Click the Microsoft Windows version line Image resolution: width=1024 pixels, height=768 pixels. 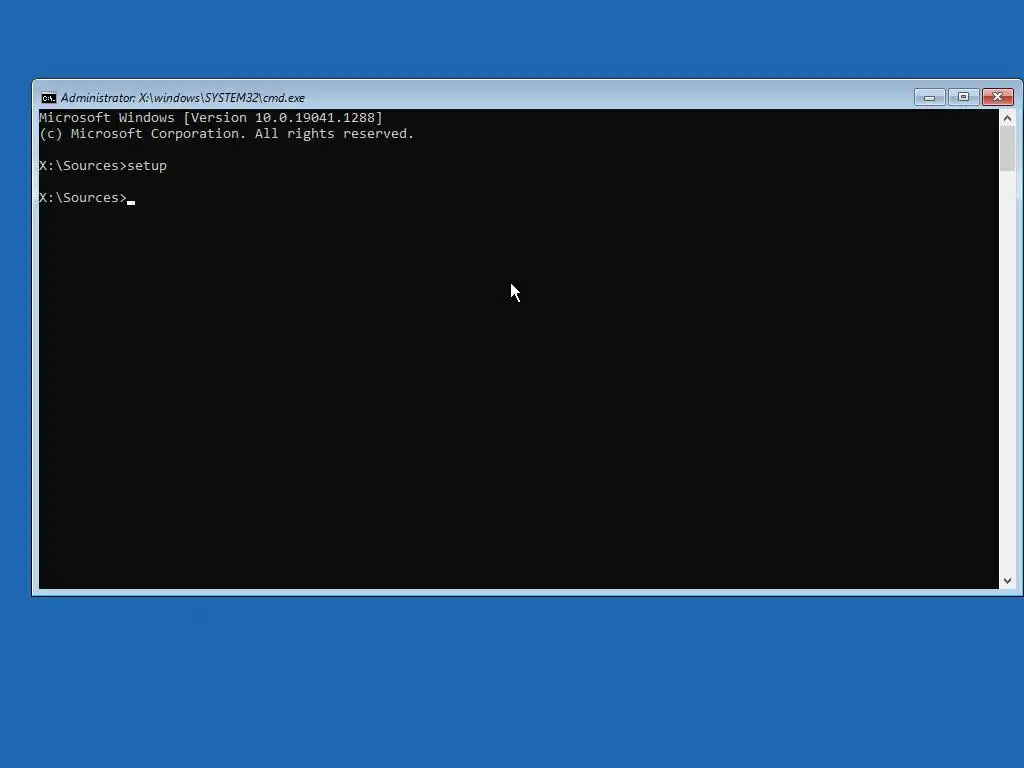[211, 118]
